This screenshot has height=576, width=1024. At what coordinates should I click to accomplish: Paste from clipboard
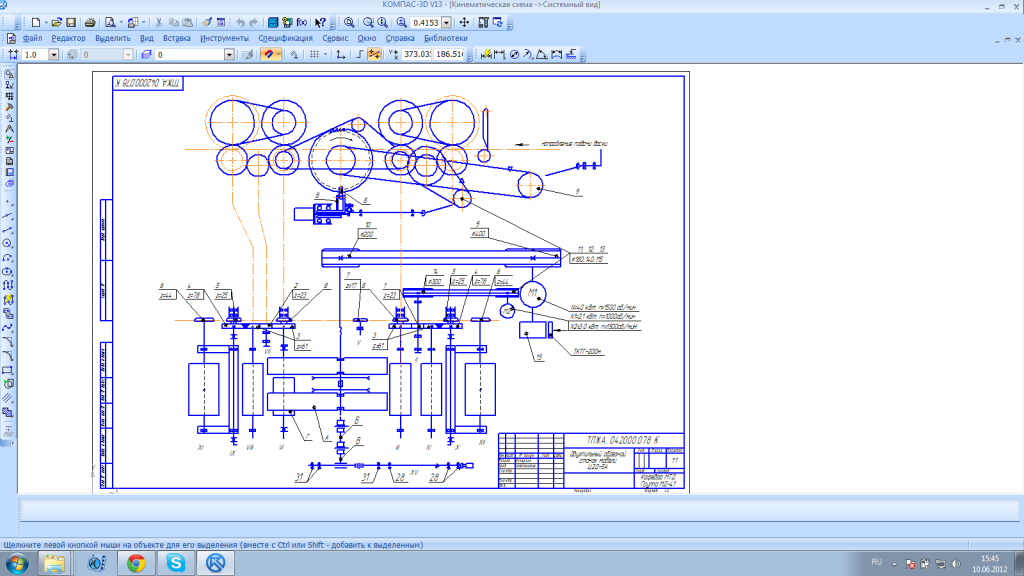pyautogui.click(x=187, y=23)
